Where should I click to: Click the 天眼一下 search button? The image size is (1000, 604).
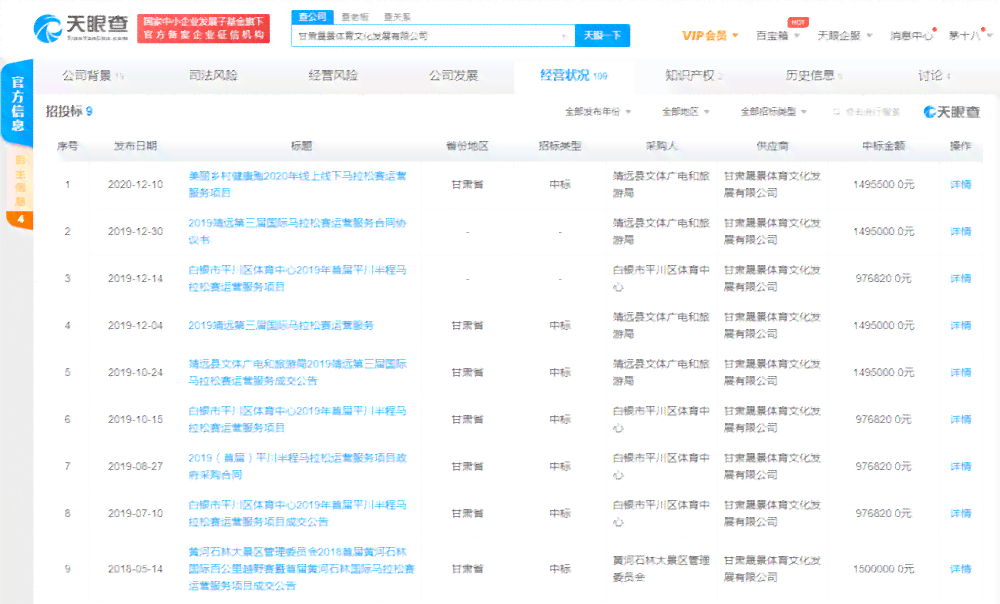(x=602, y=36)
